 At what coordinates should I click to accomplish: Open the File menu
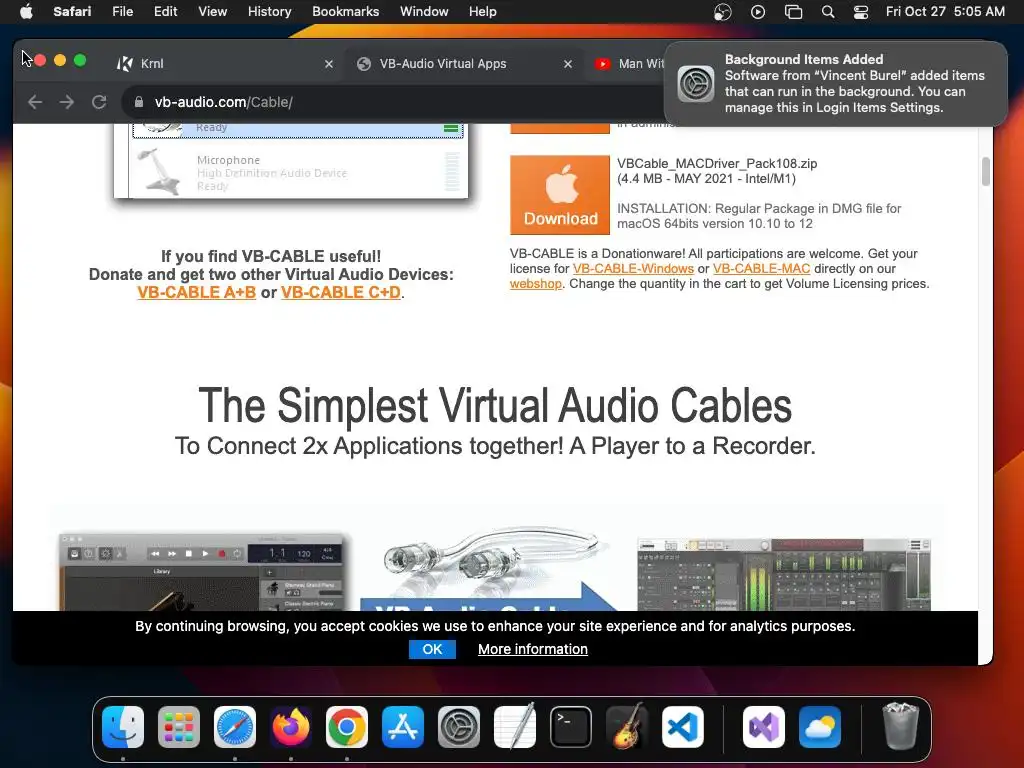point(122,11)
